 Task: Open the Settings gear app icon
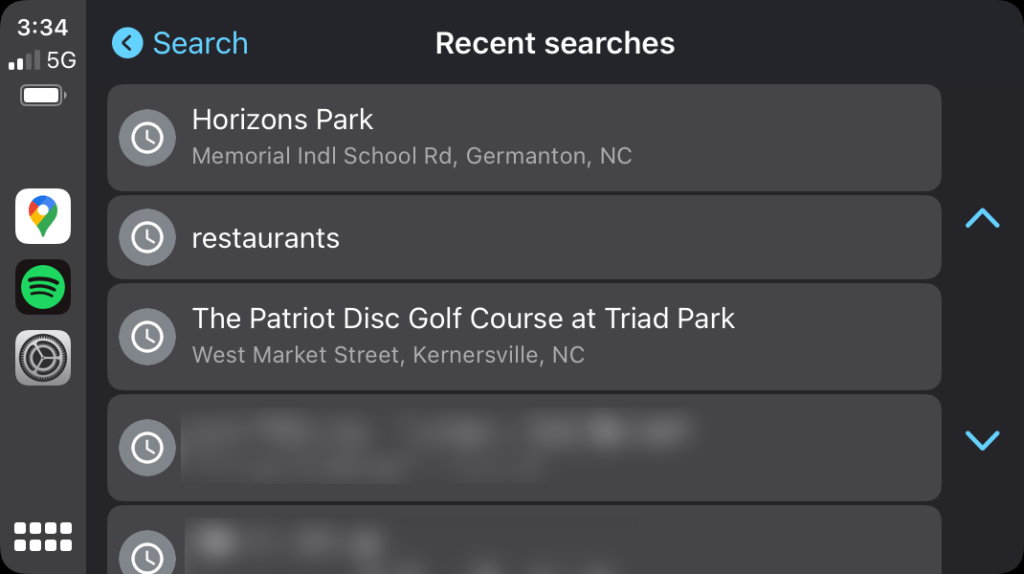pyautogui.click(x=43, y=358)
